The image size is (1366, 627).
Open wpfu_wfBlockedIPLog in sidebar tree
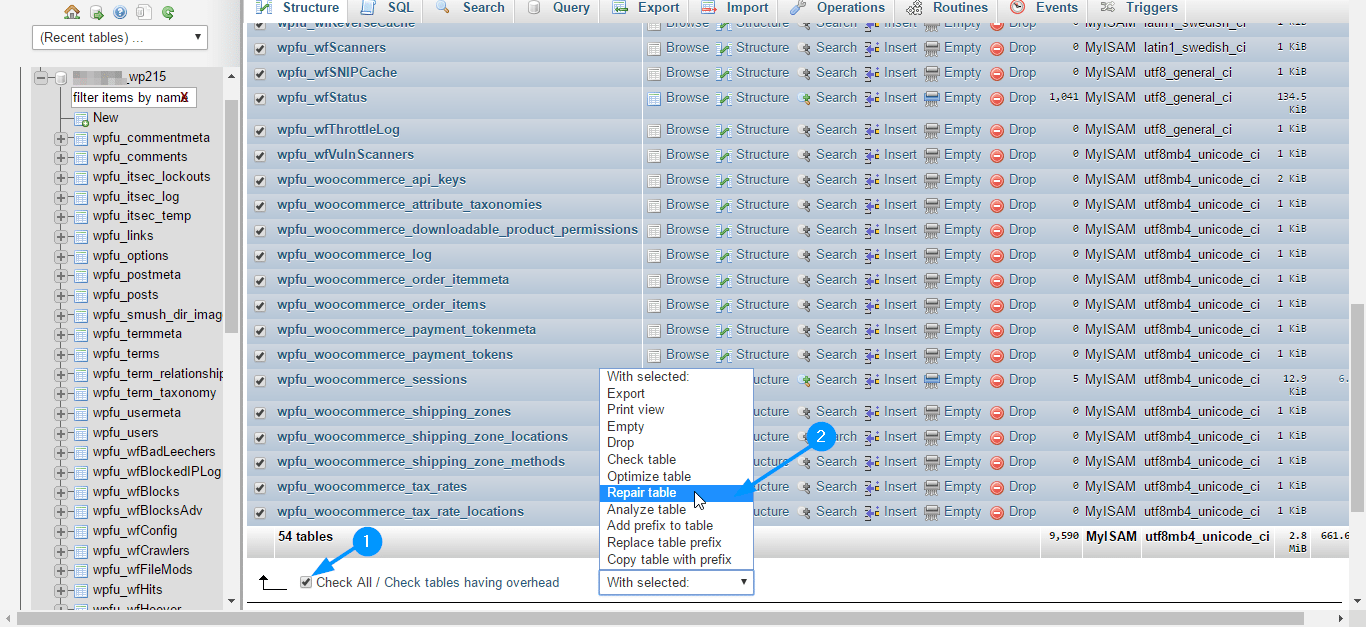point(157,472)
